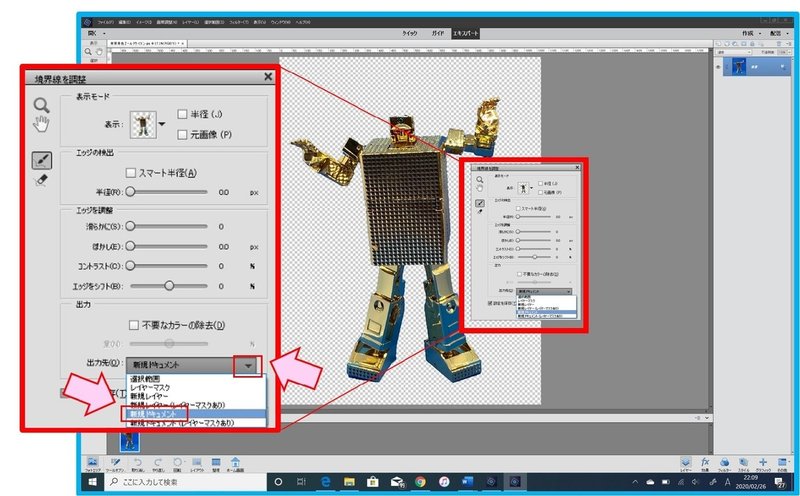Select Hand tool in enlarged 境界線を調整 dialog
Image resolution: width=800 pixels, height=496 pixels.
41,124
